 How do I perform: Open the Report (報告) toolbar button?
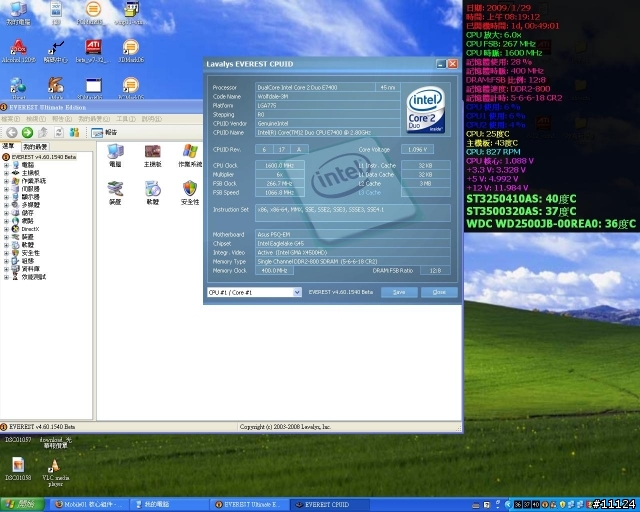point(104,132)
